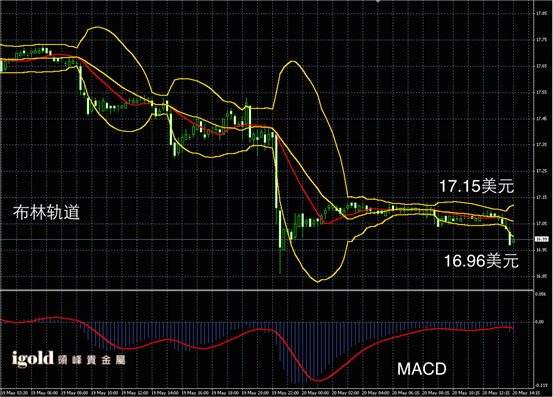Image resolution: width=553 pixels, height=397 pixels.
Task: Select the current price tag on the price axis
Action: point(541,239)
